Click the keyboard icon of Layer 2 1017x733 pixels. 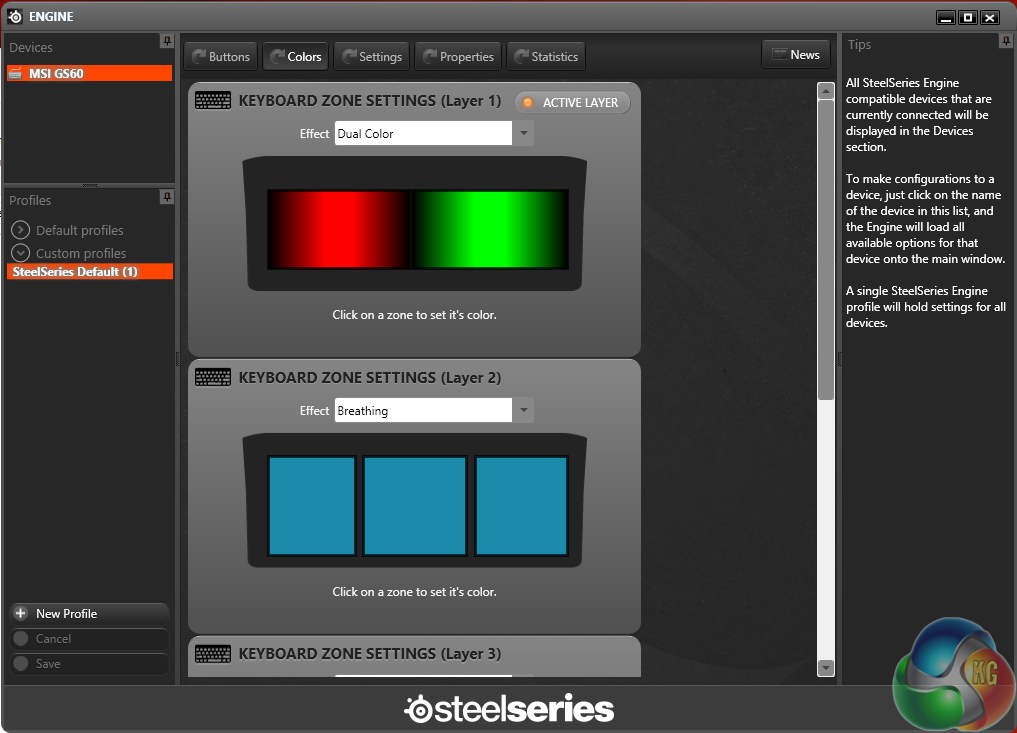(x=213, y=378)
